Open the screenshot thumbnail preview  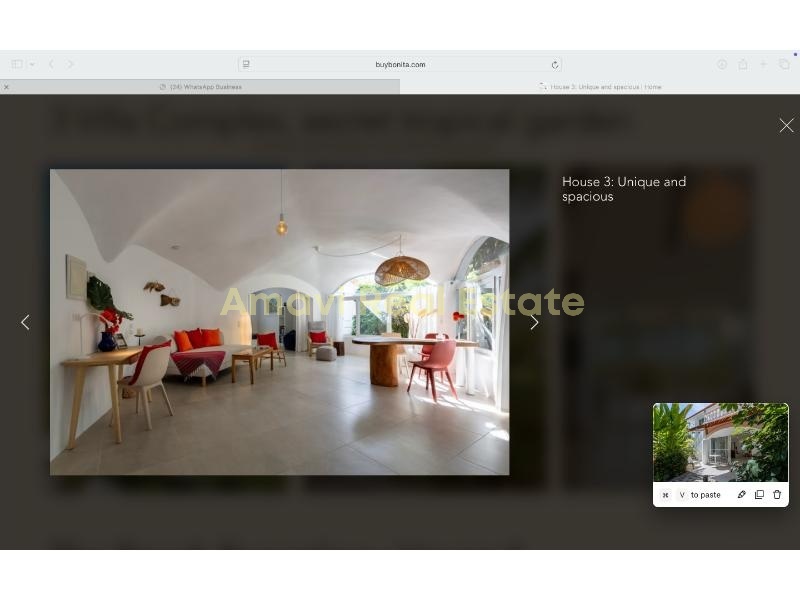(x=720, y=443)
